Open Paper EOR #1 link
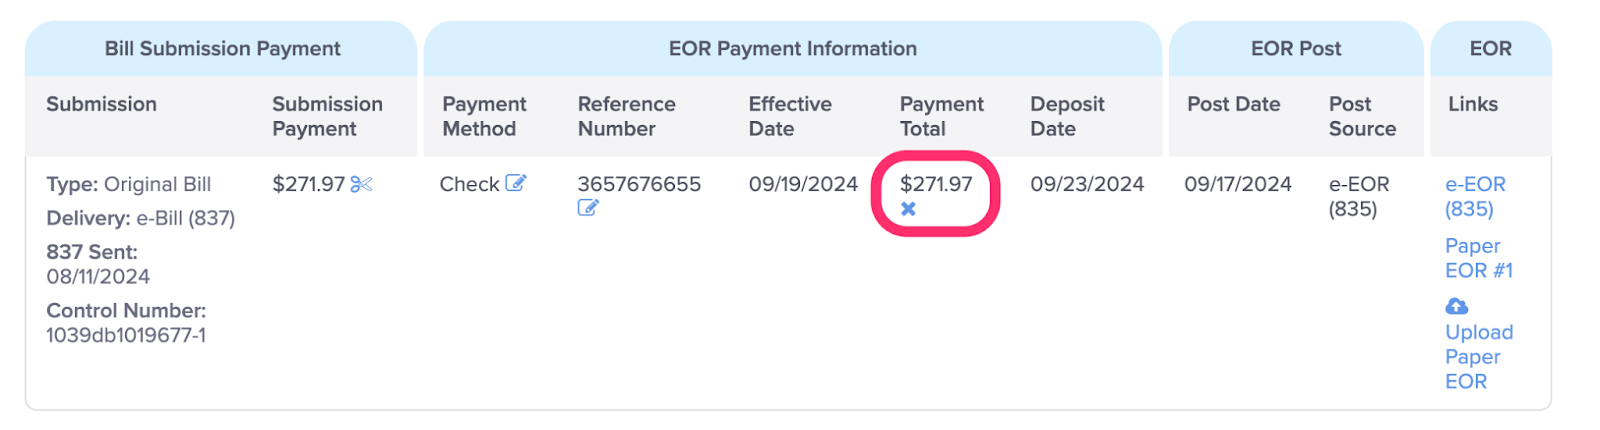Viewport: 1600px width, 430px height. point(1479,258)
